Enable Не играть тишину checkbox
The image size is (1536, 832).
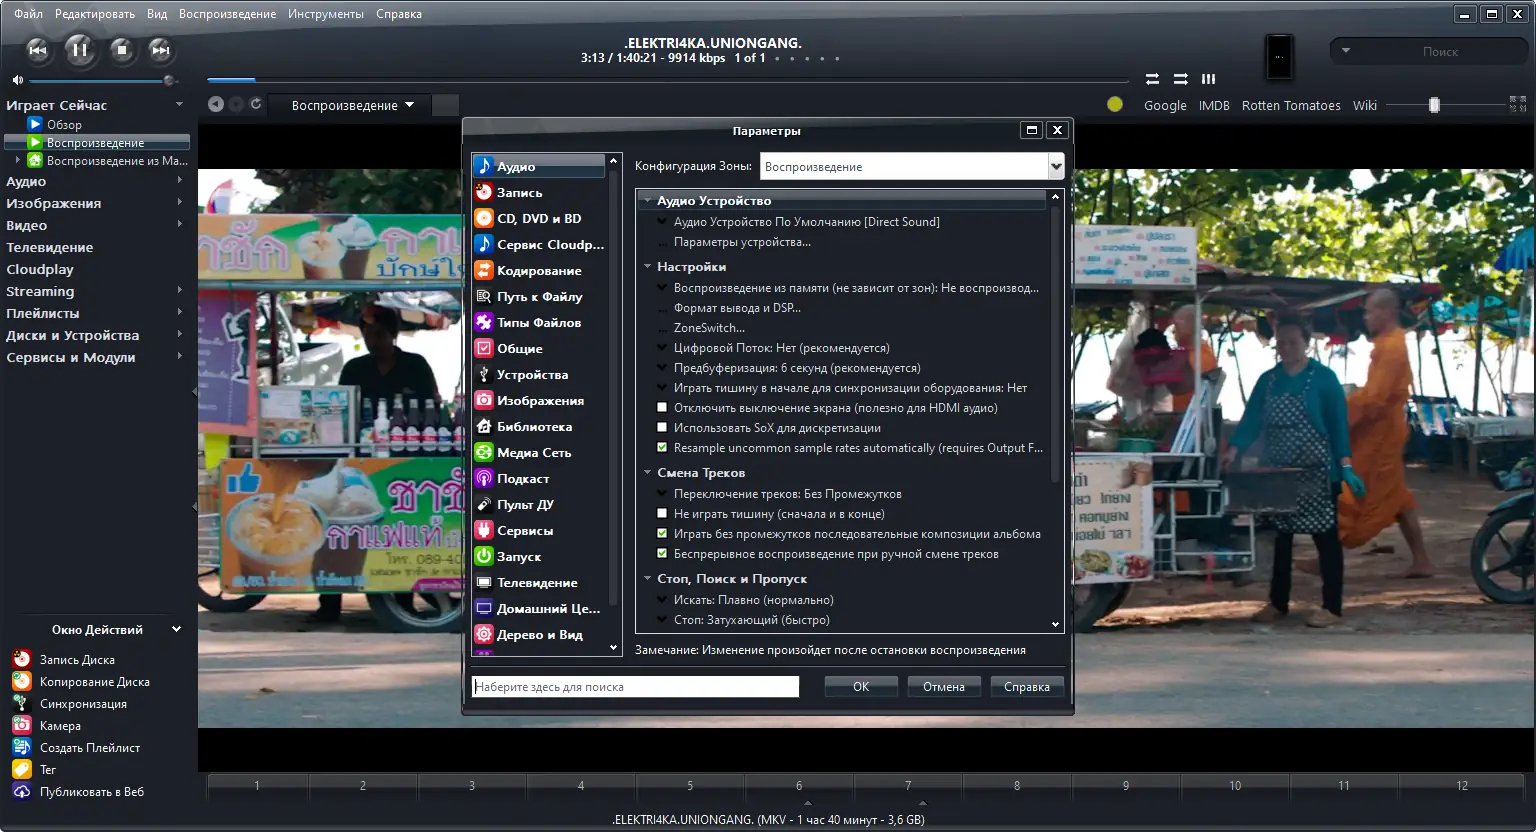click(x=662, y=514)
